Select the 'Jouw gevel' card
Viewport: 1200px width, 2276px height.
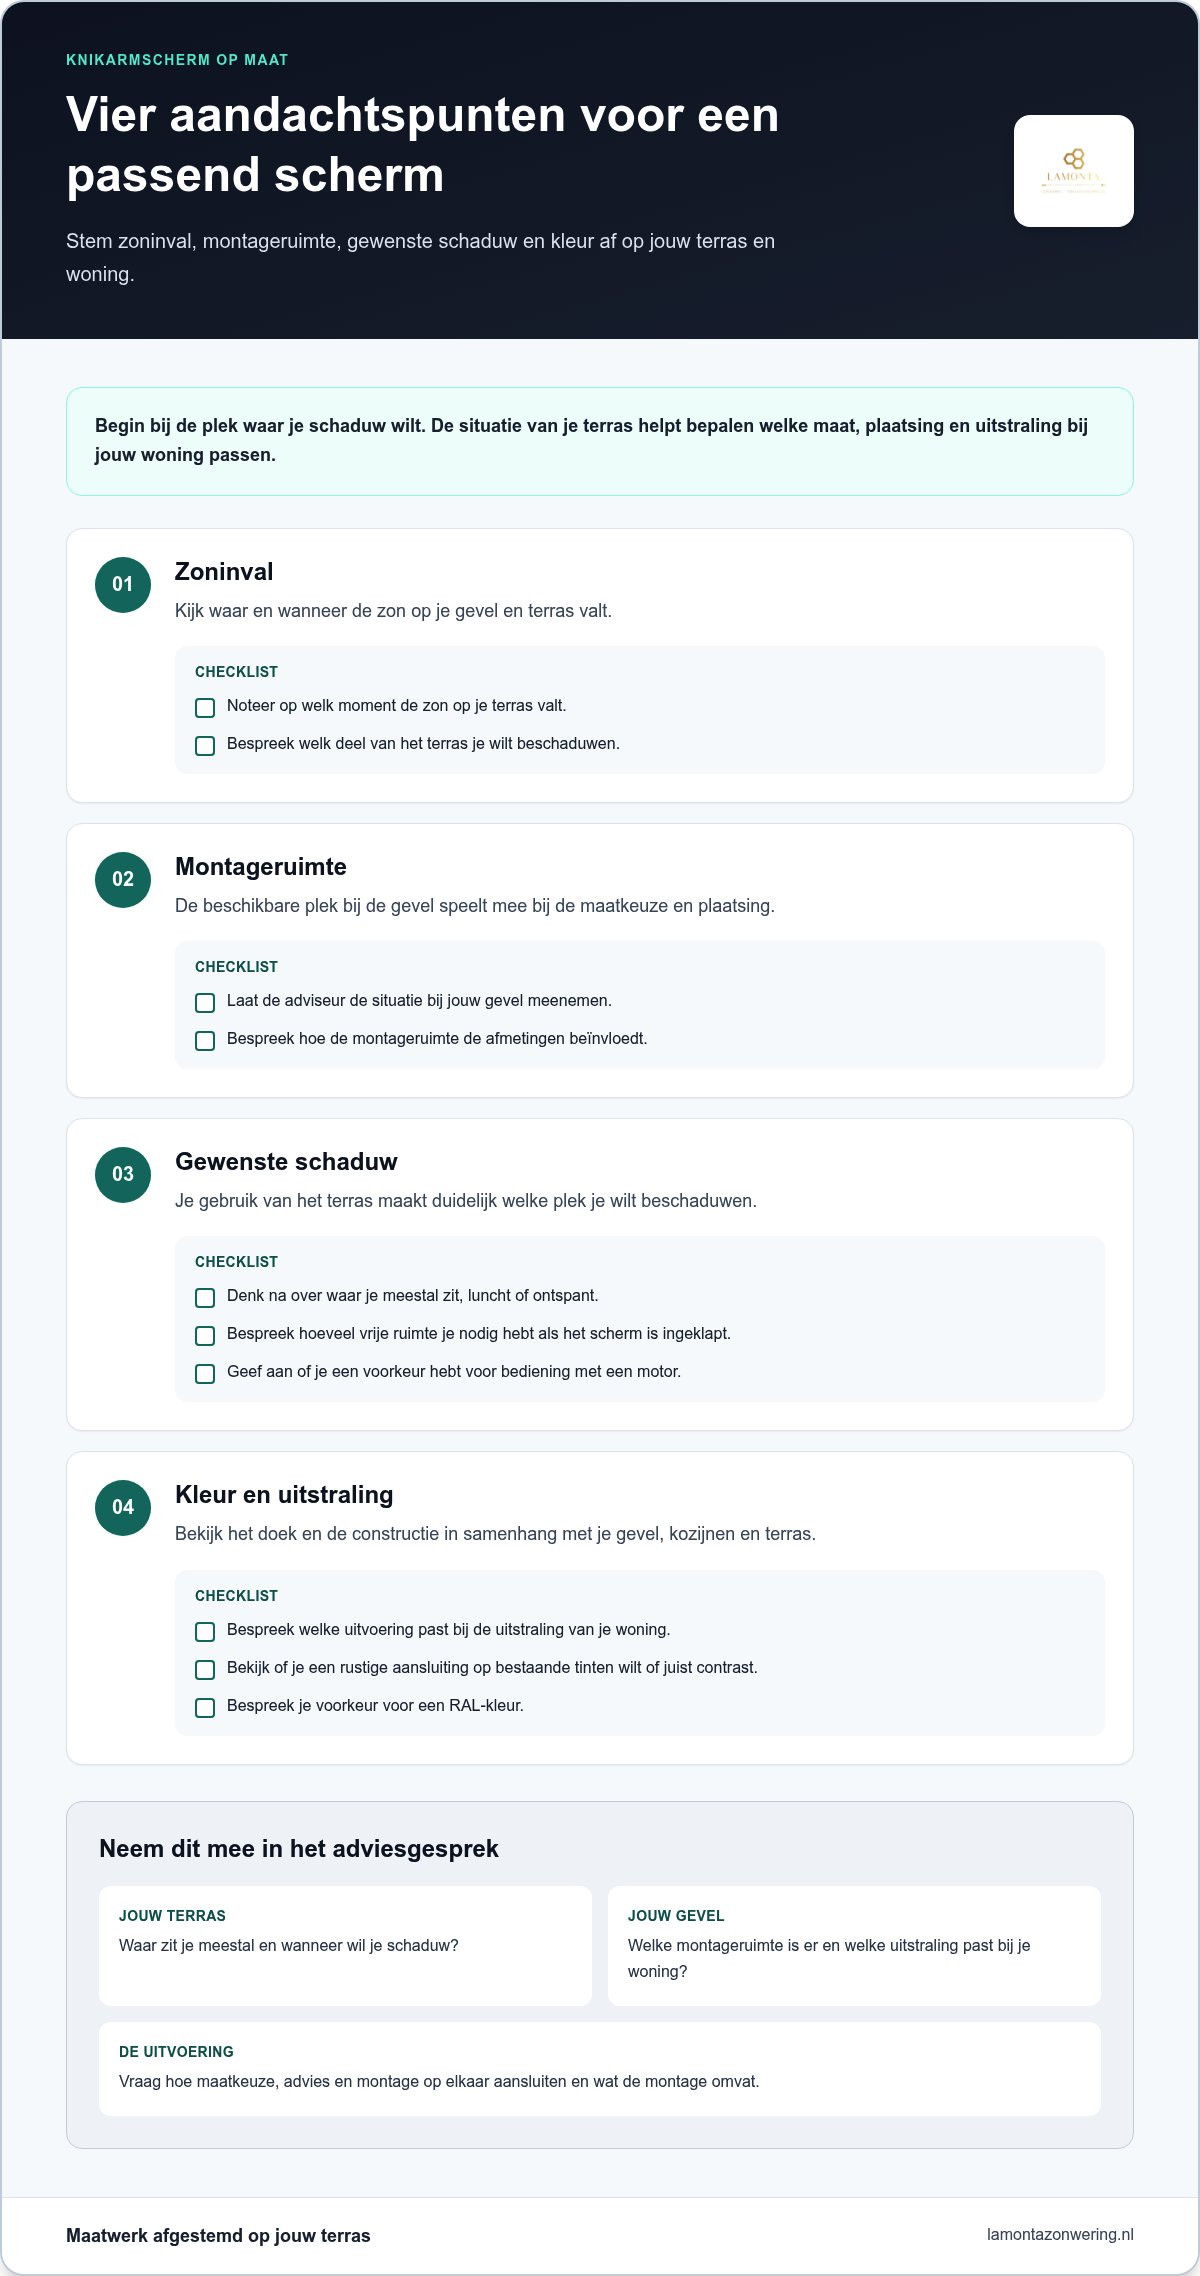tap(854, 1946)
